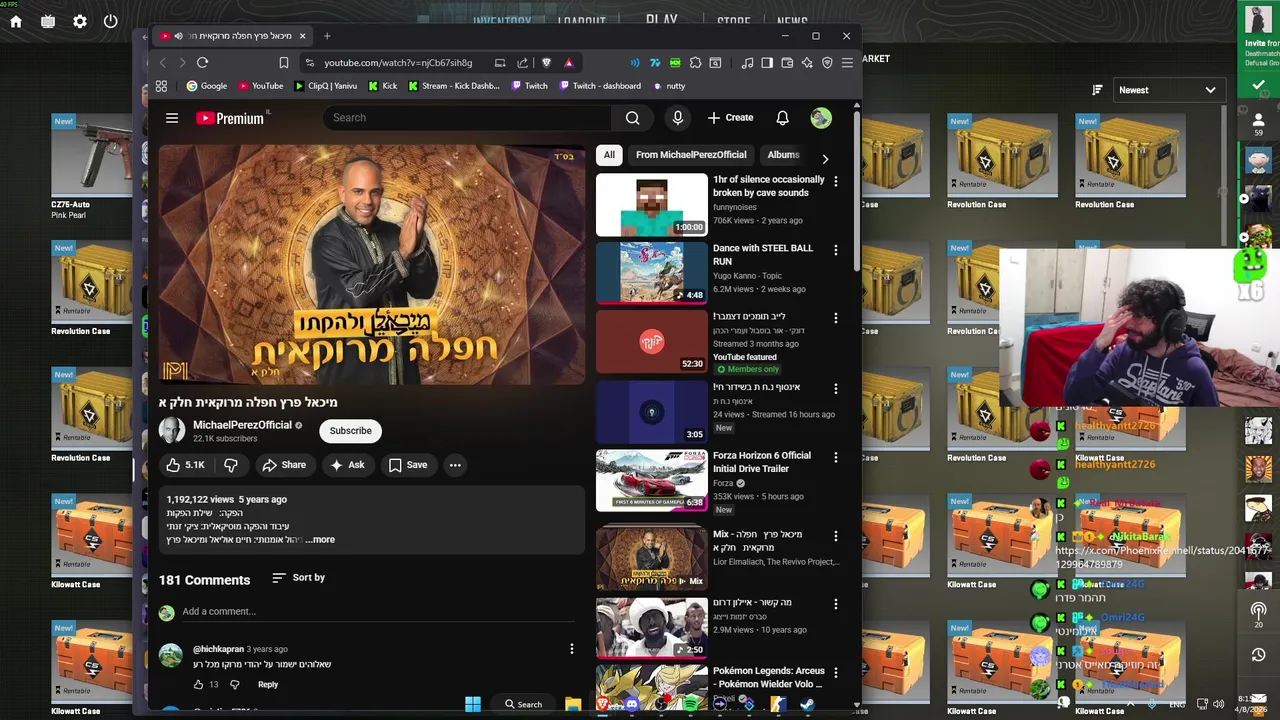1280x720 pixels.
Task: Start voice search with microphone icon
Action: (678, 118)
